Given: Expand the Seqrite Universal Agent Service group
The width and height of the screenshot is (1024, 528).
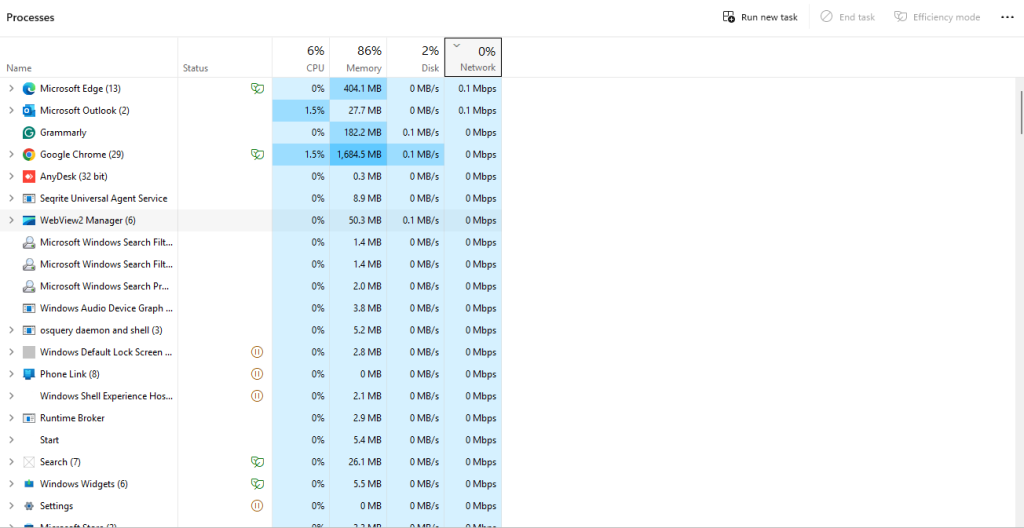Looking at the screenshot, I should (10, 199).
